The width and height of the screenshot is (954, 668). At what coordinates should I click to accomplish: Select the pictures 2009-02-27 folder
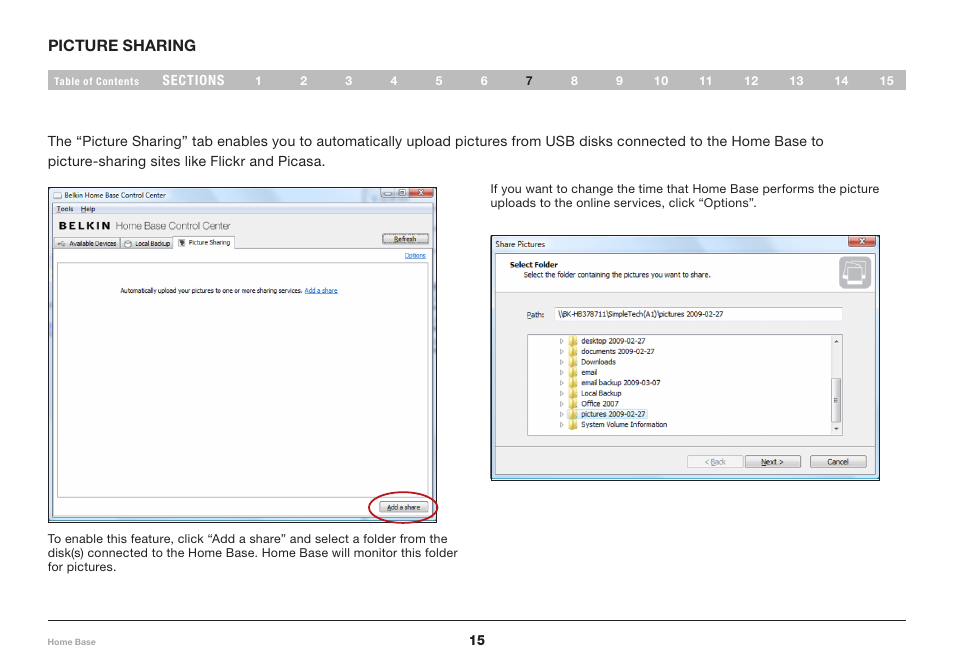pos(613,414)
